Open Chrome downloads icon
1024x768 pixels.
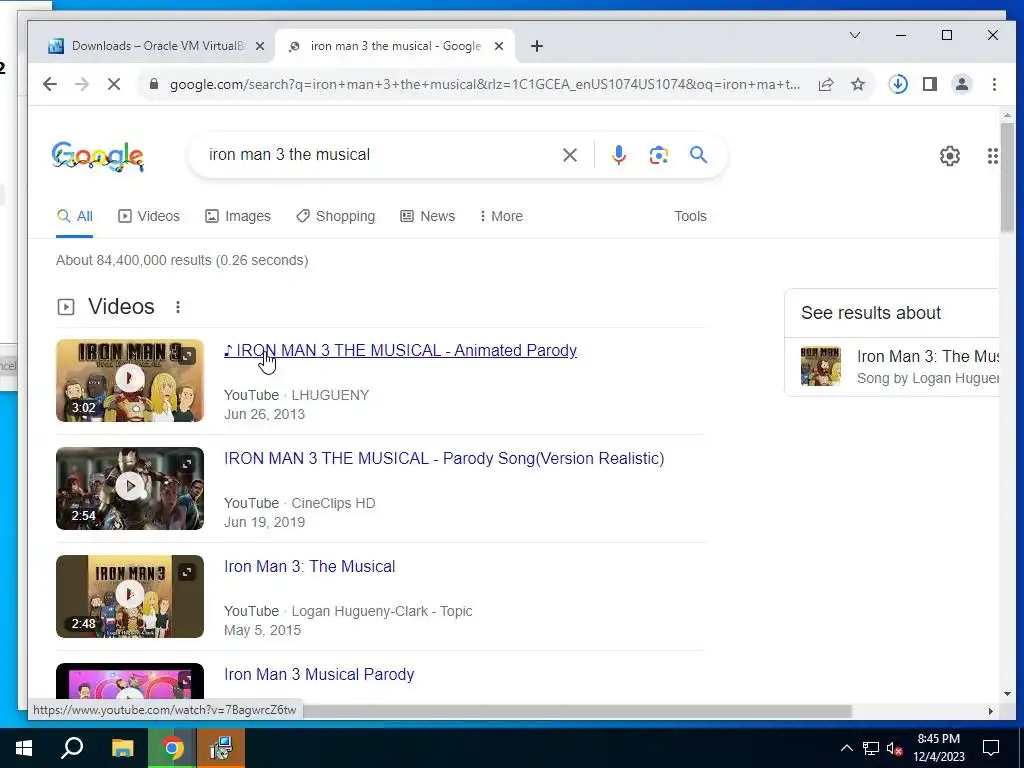point(898,84)
